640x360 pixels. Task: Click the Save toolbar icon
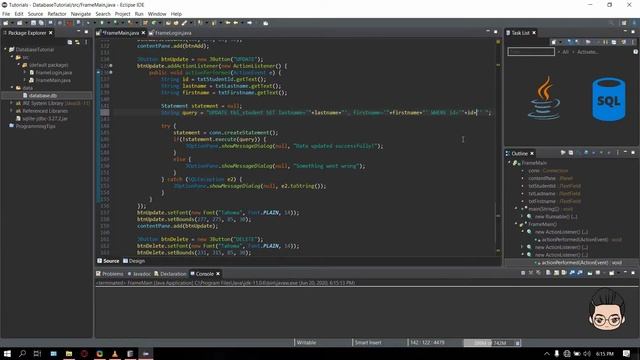coord(33,23)
